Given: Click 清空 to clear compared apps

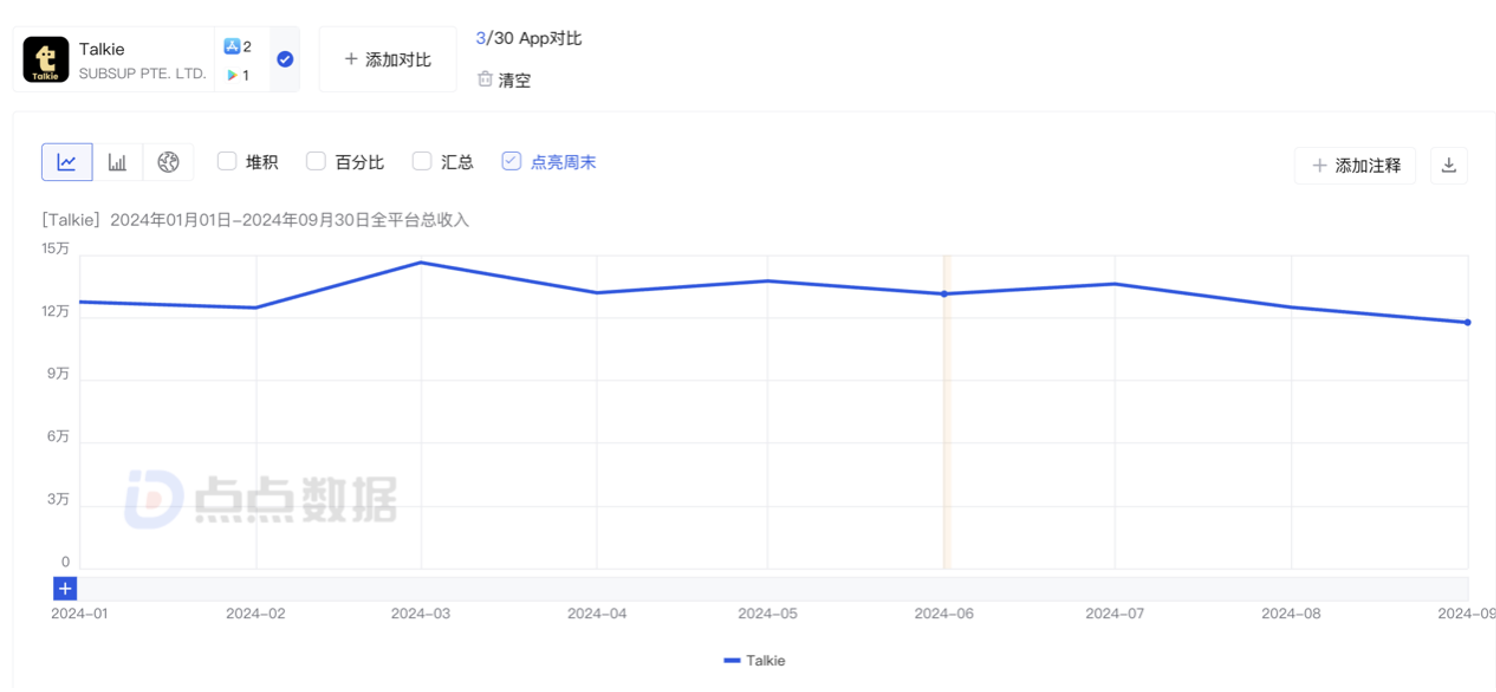Looking at the screenshot, I should pos(514,81).
